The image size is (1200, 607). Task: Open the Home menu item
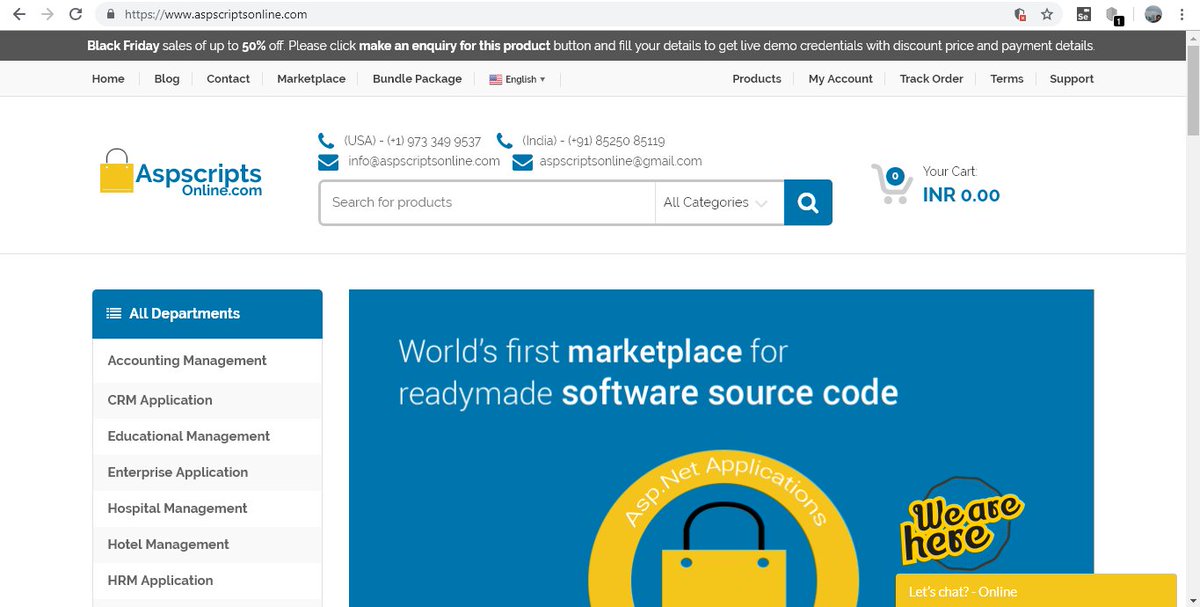point(108,79)
